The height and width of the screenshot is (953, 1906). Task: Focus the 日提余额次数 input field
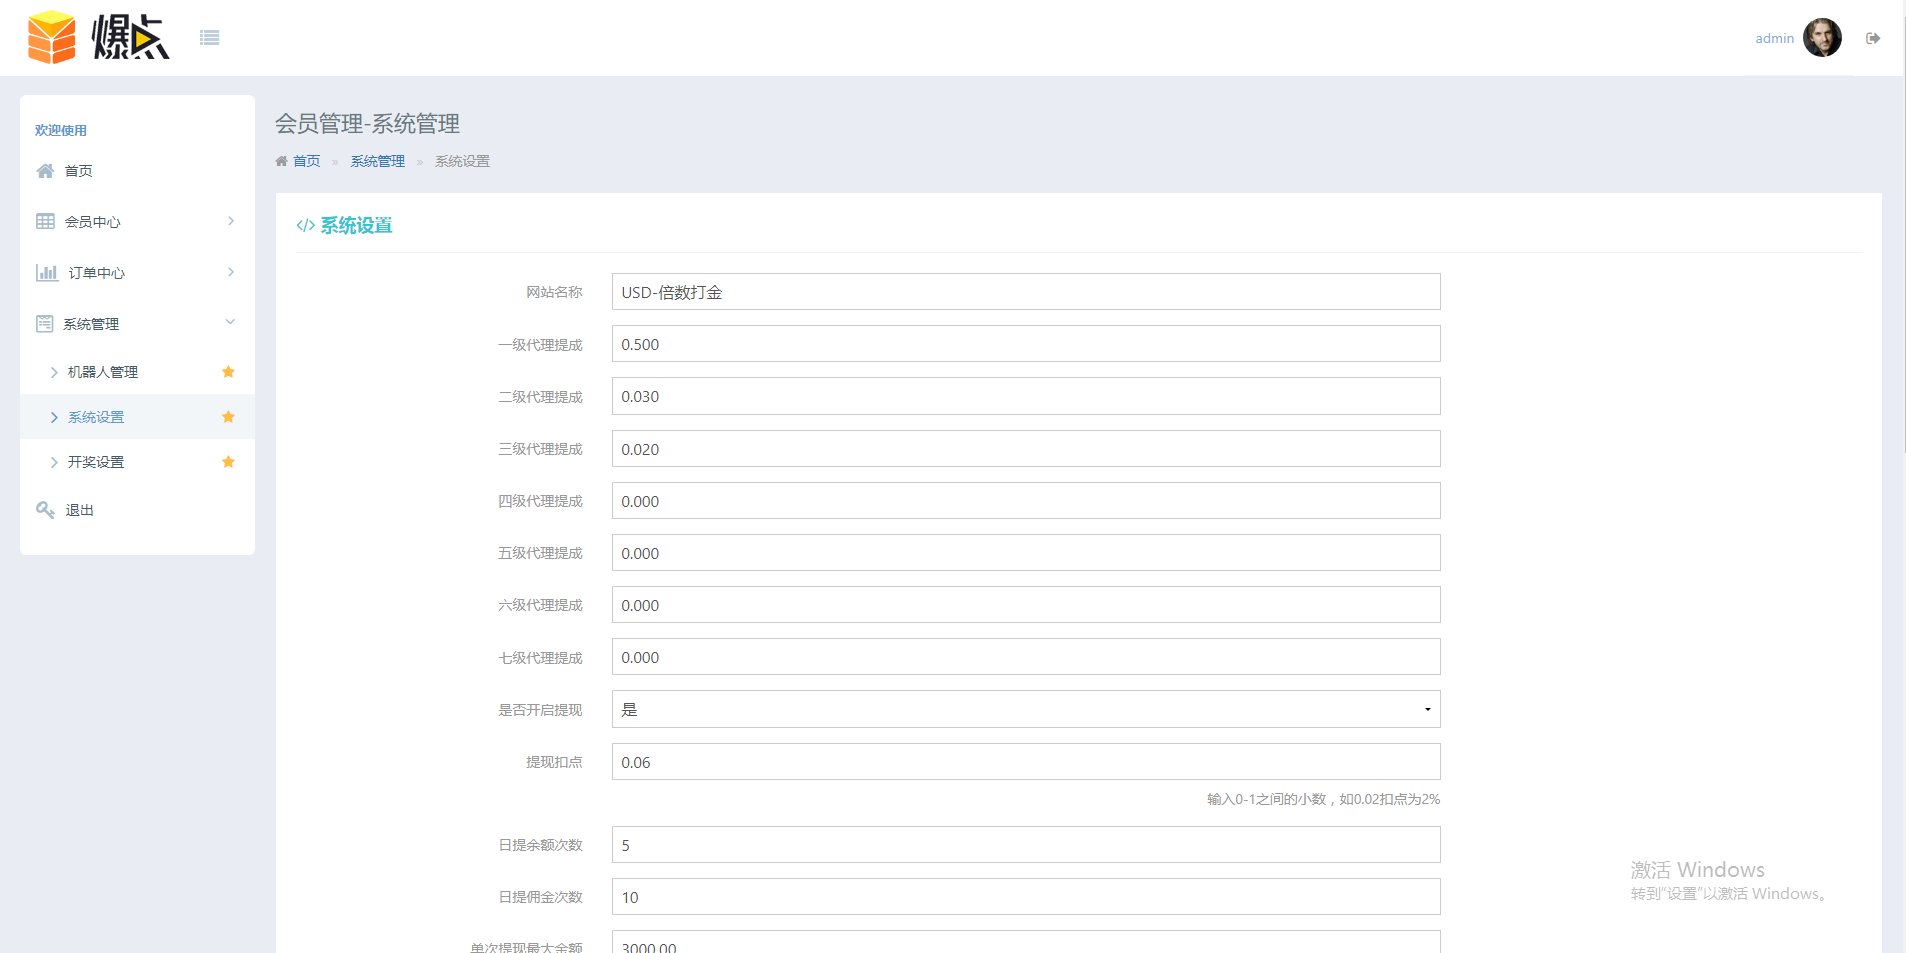(x=1026, y=845)
